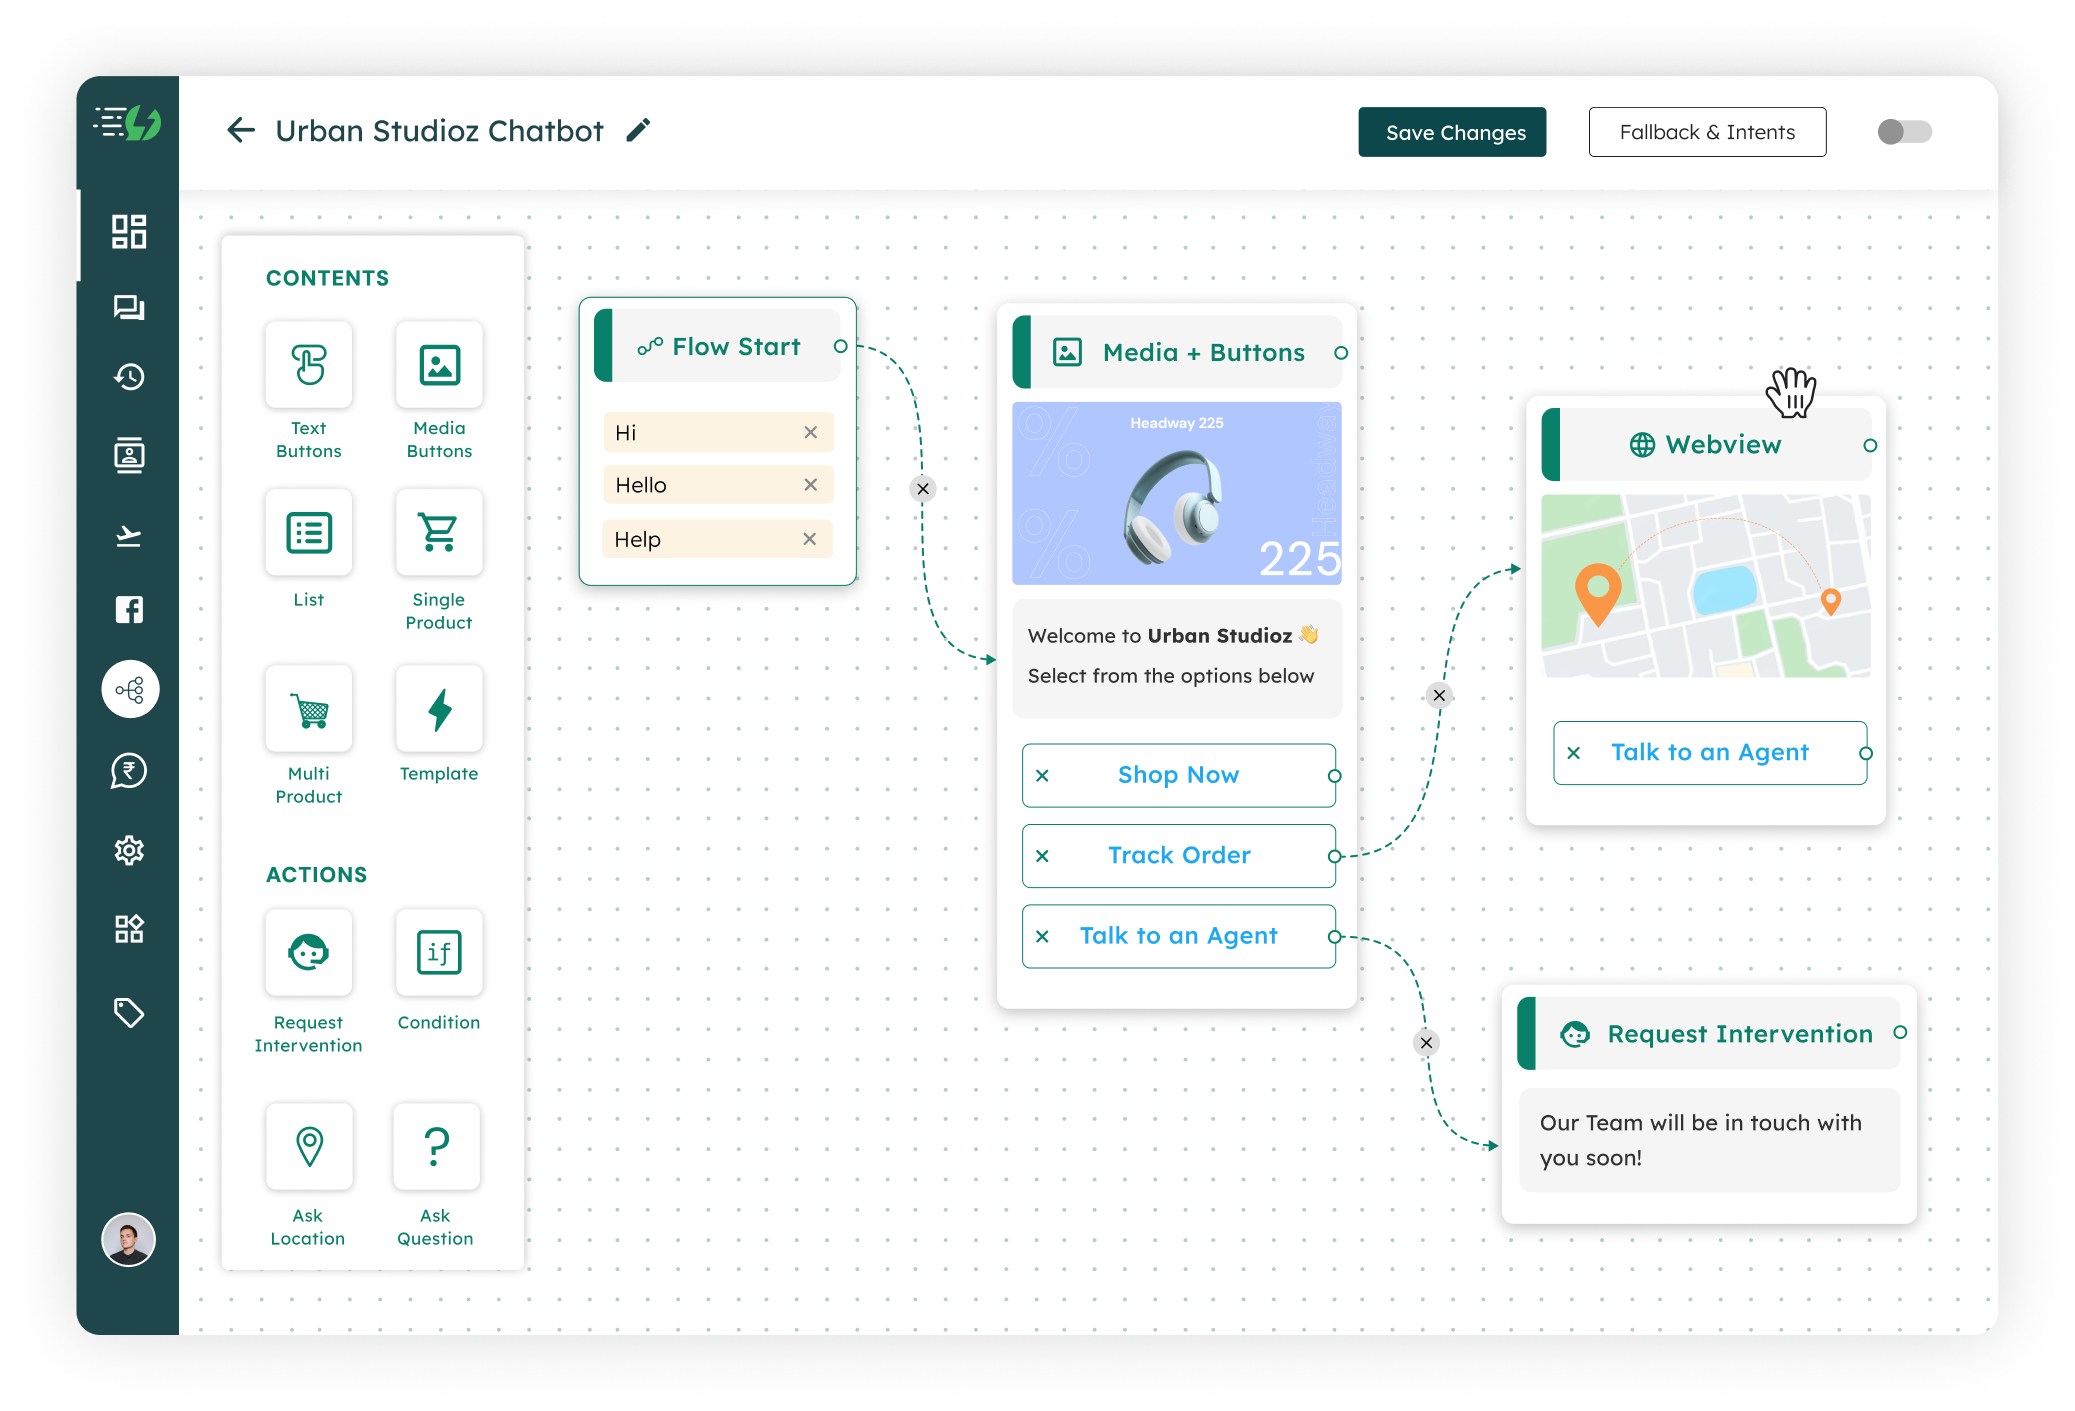Select the Webview node header
Viewport: 2075px width, 1411px height.
coord(1706,444)
